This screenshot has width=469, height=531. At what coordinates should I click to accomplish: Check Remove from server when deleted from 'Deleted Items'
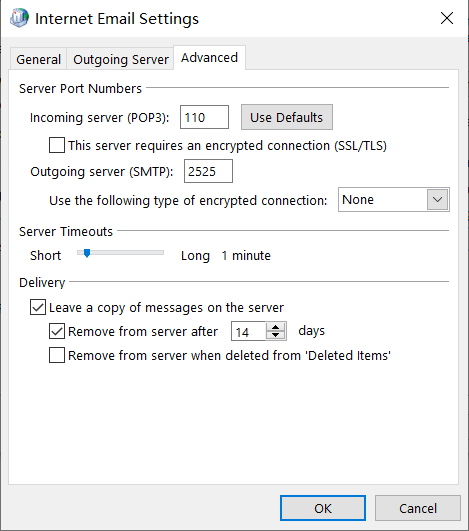[57, 355]
